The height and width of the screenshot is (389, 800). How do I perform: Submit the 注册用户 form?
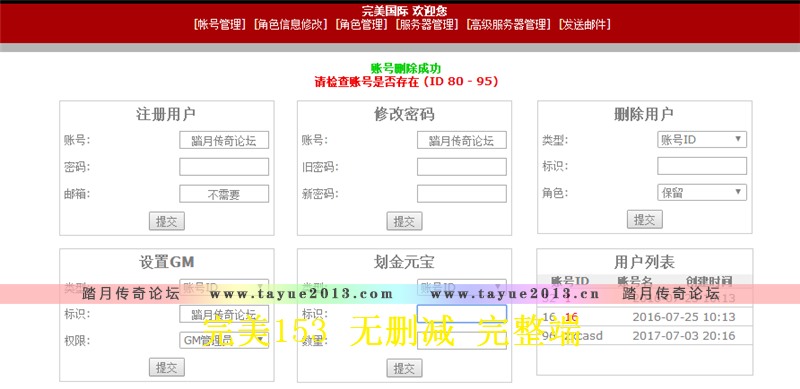[x=167, y=221]
